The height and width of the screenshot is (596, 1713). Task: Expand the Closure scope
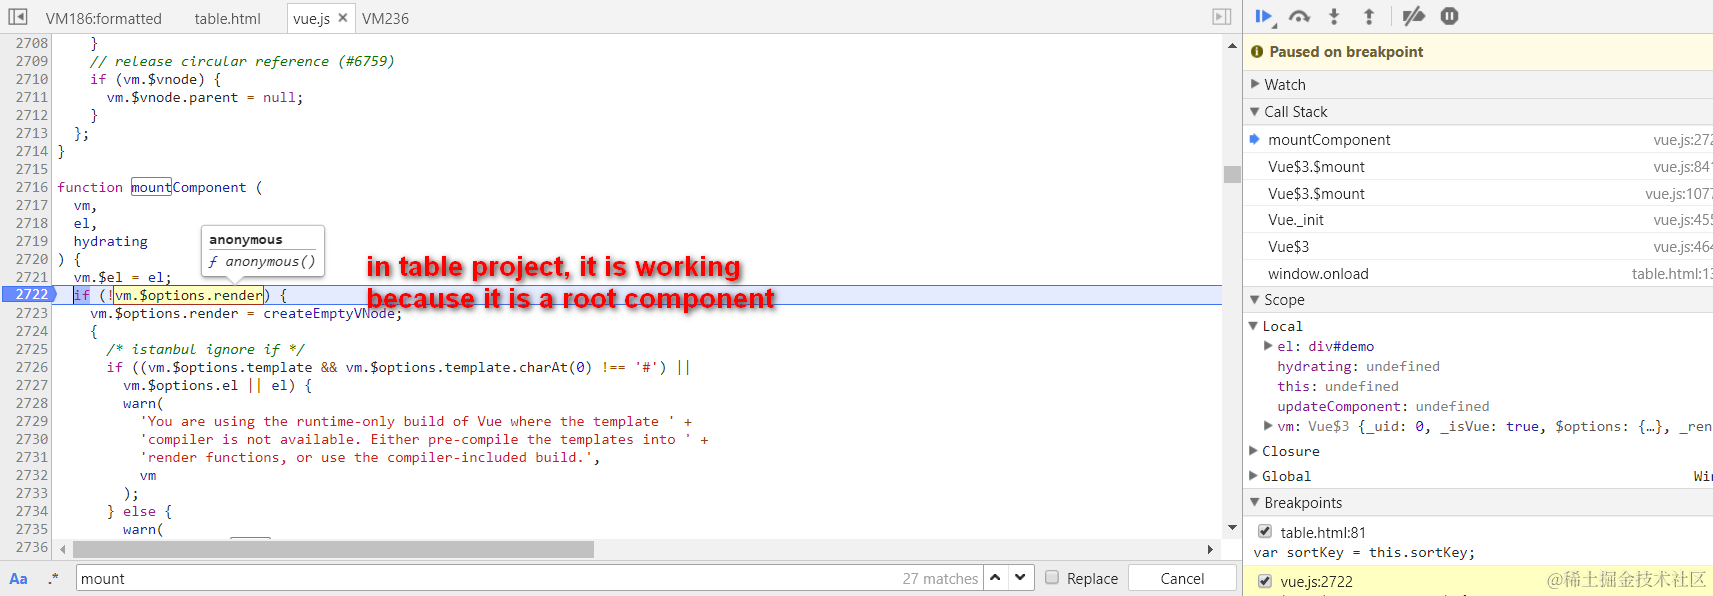click(1253, 451)
